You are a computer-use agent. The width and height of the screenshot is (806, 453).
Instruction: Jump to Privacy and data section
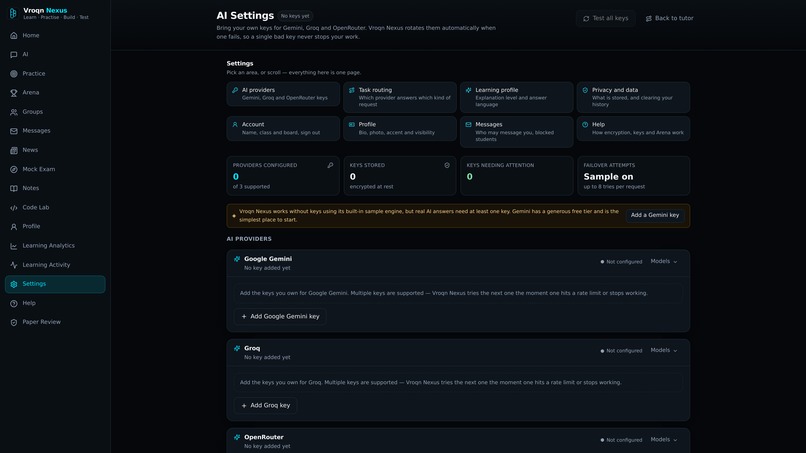pos(633,97)
